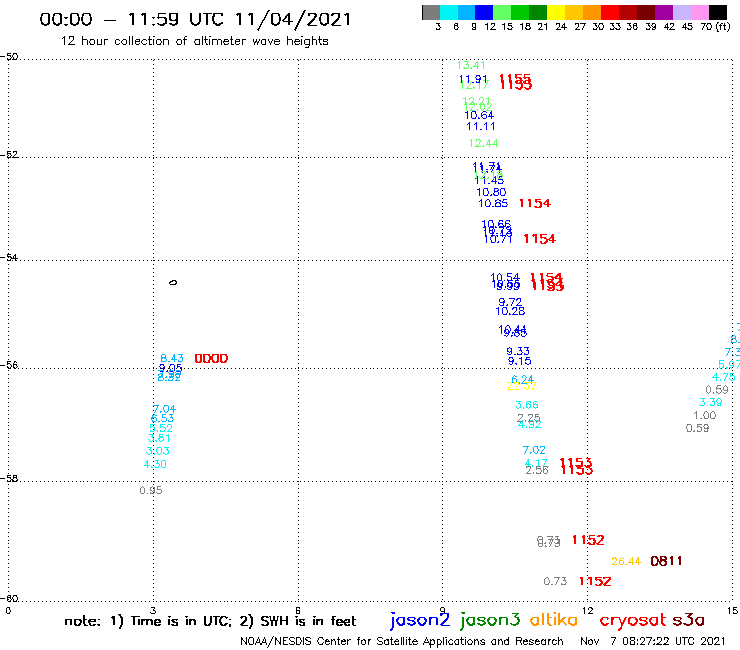
Task: Select the red 0000 timestamp
Action: [211, 359]
